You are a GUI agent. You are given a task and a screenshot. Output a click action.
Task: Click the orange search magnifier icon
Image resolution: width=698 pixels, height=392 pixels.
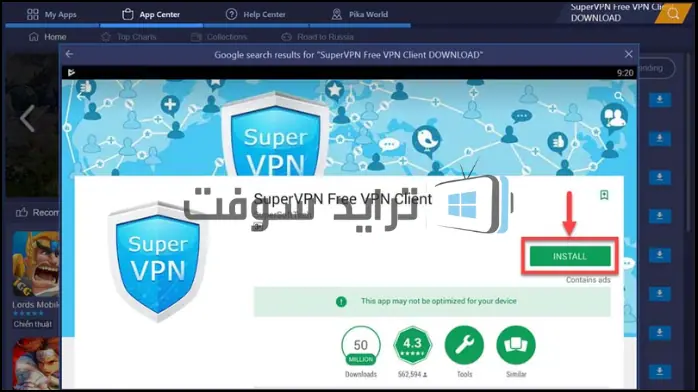pyautogui.click(x=673, y=13)
